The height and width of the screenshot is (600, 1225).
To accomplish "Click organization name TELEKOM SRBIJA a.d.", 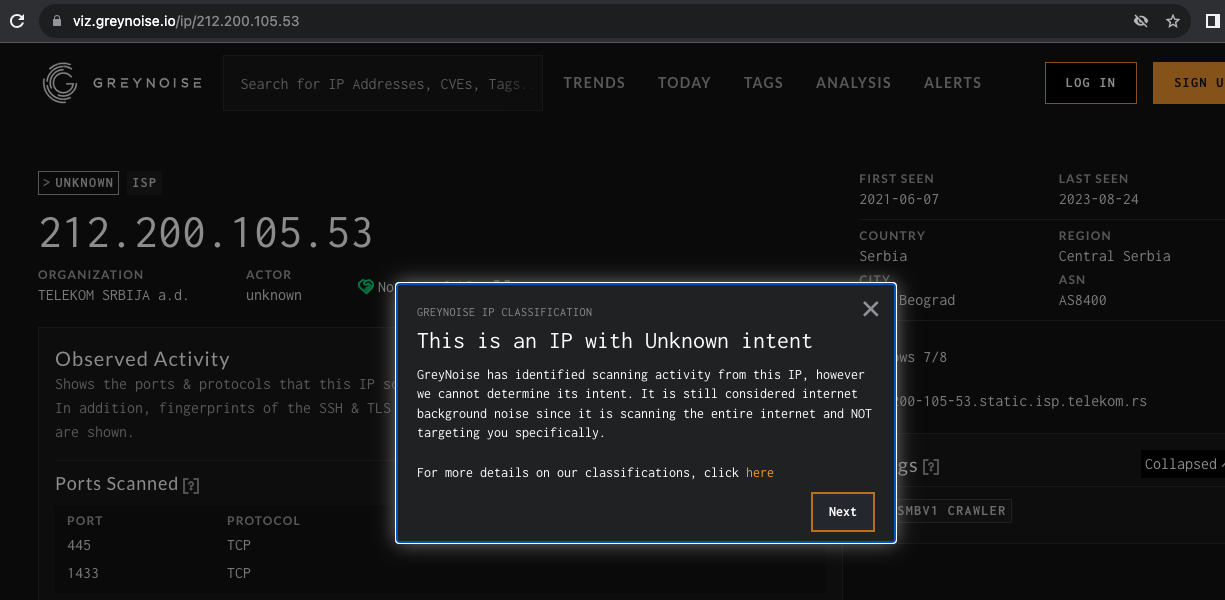I will coord(114,296).
